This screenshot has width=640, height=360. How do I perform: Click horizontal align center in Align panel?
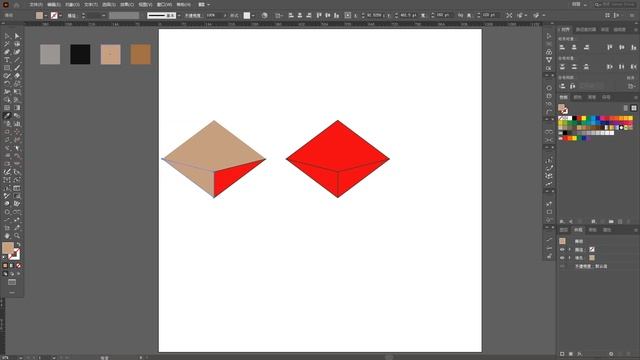(x=574, y=47)
